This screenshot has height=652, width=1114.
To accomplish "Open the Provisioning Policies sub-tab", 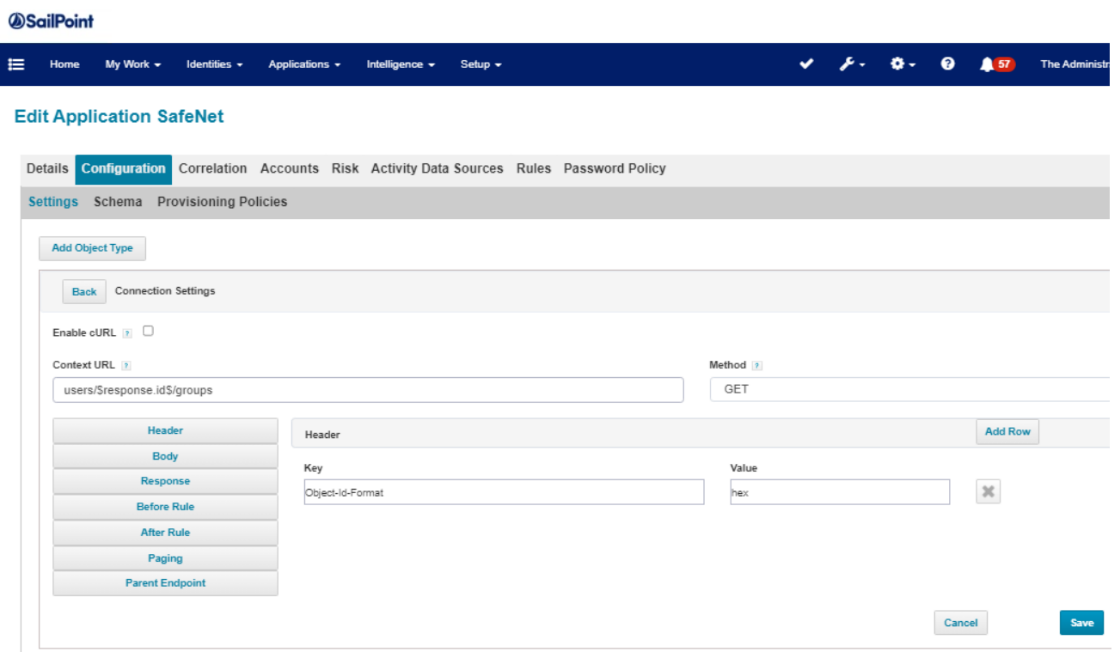I will (x=222, y=202).
